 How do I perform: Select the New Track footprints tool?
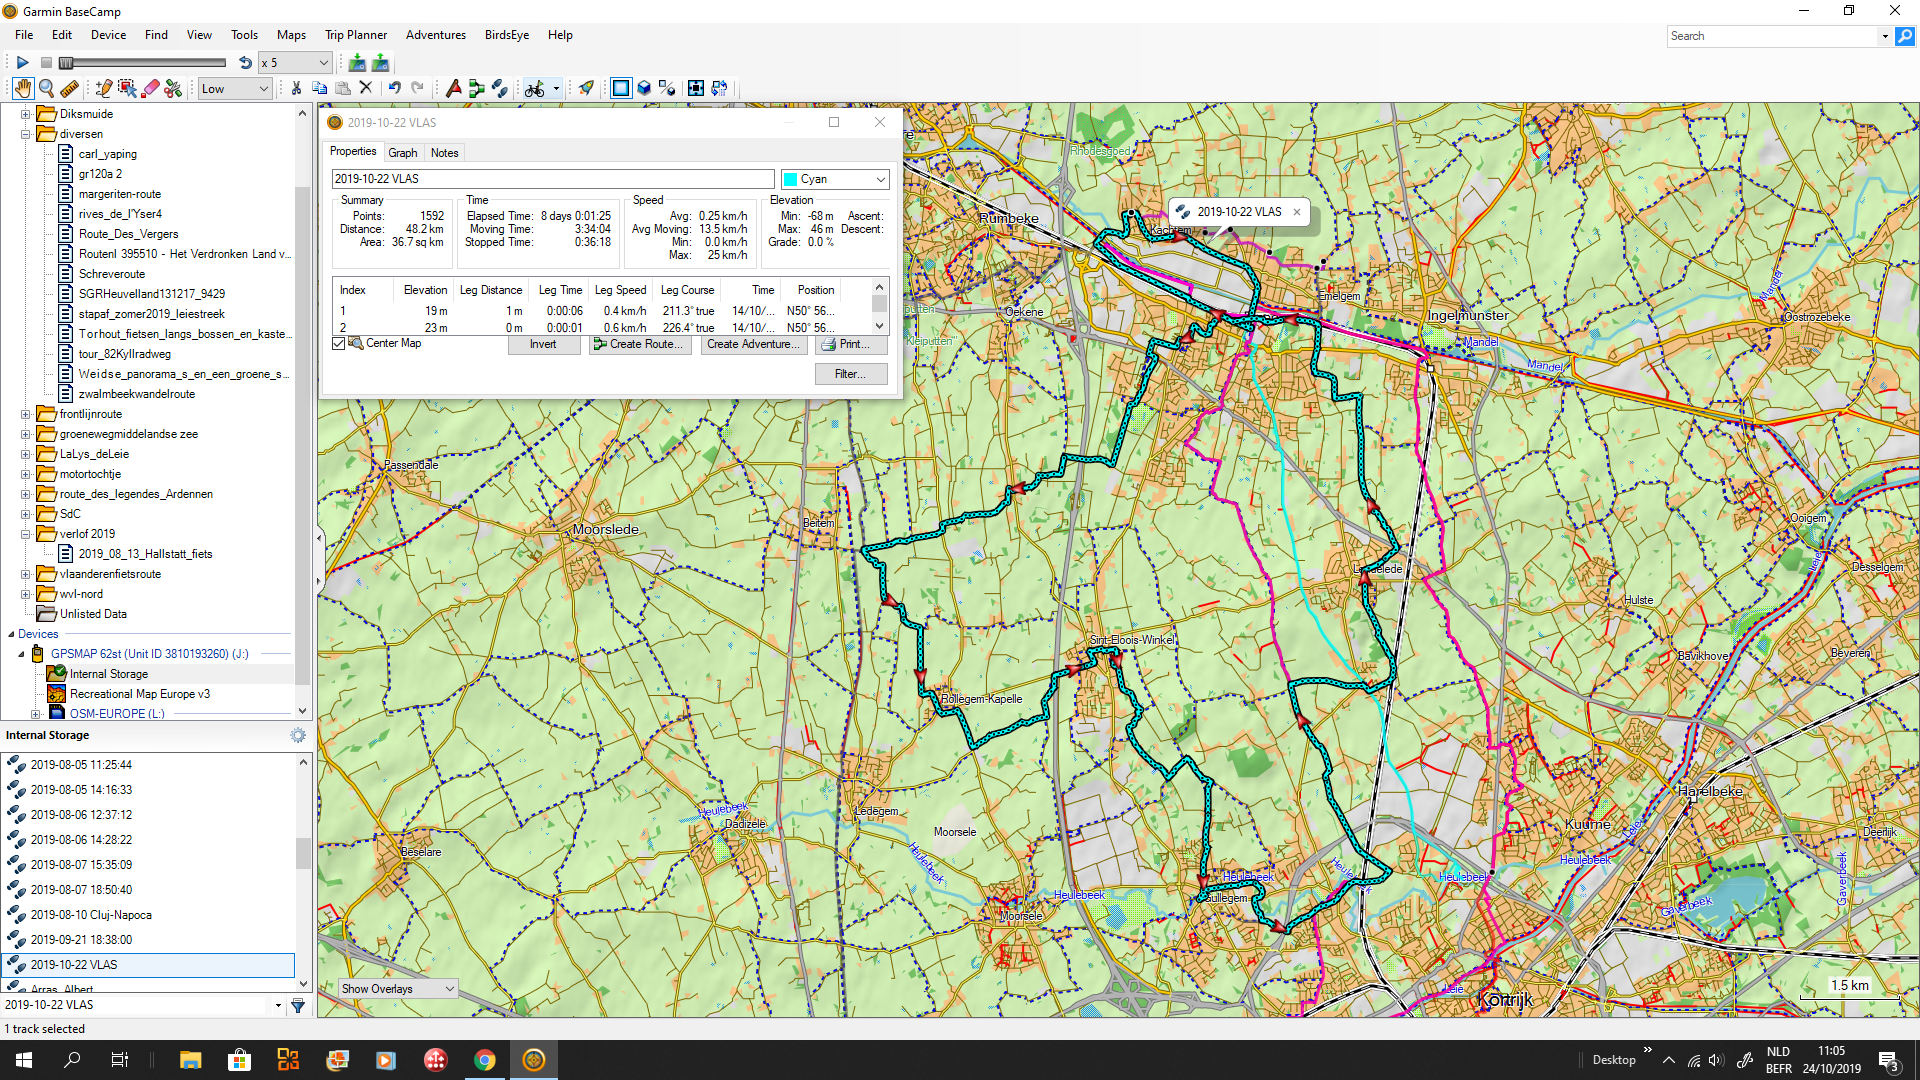(x=500, y=88)
